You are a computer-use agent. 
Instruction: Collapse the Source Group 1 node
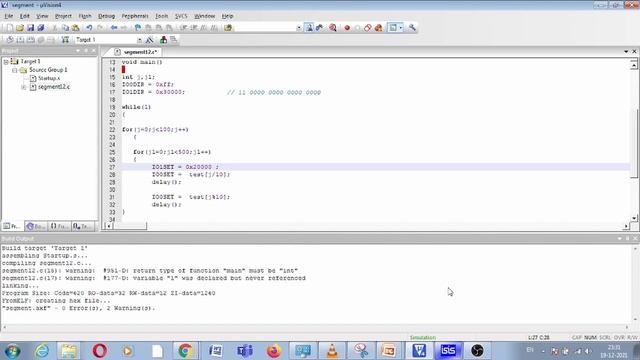click(x=15, y=70)
